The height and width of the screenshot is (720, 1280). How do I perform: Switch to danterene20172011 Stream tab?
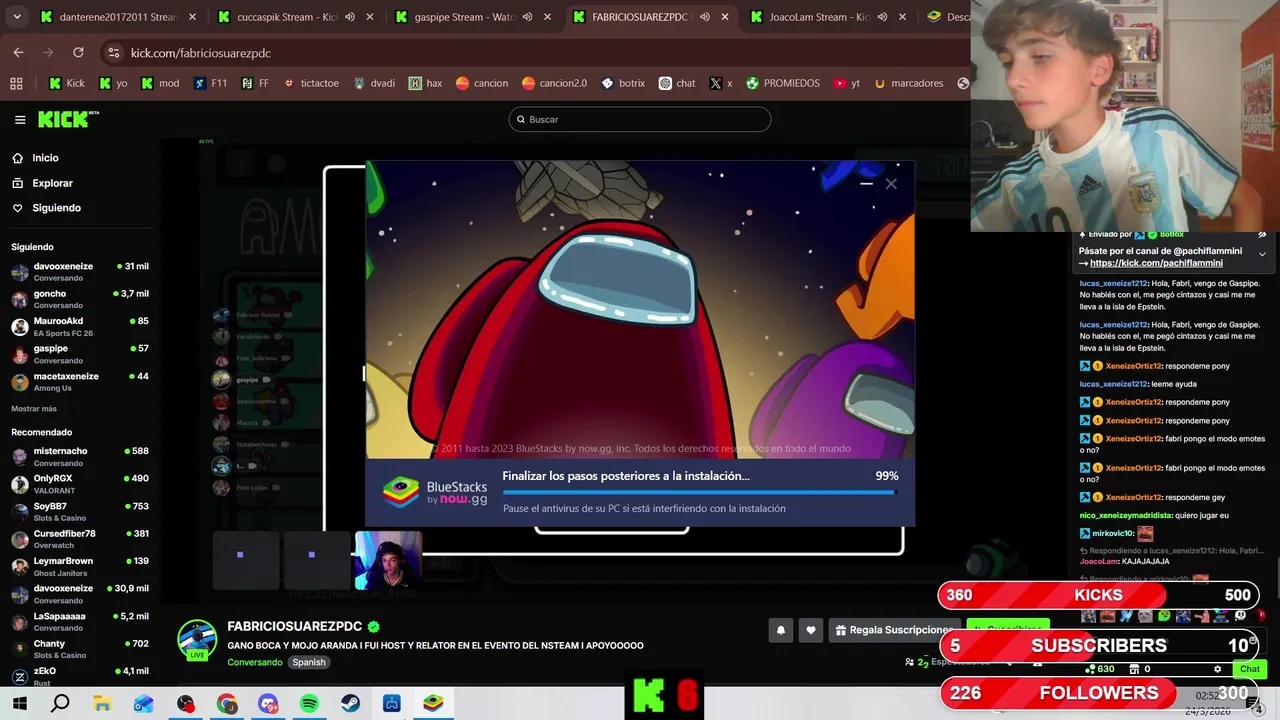tap(118, 17)
